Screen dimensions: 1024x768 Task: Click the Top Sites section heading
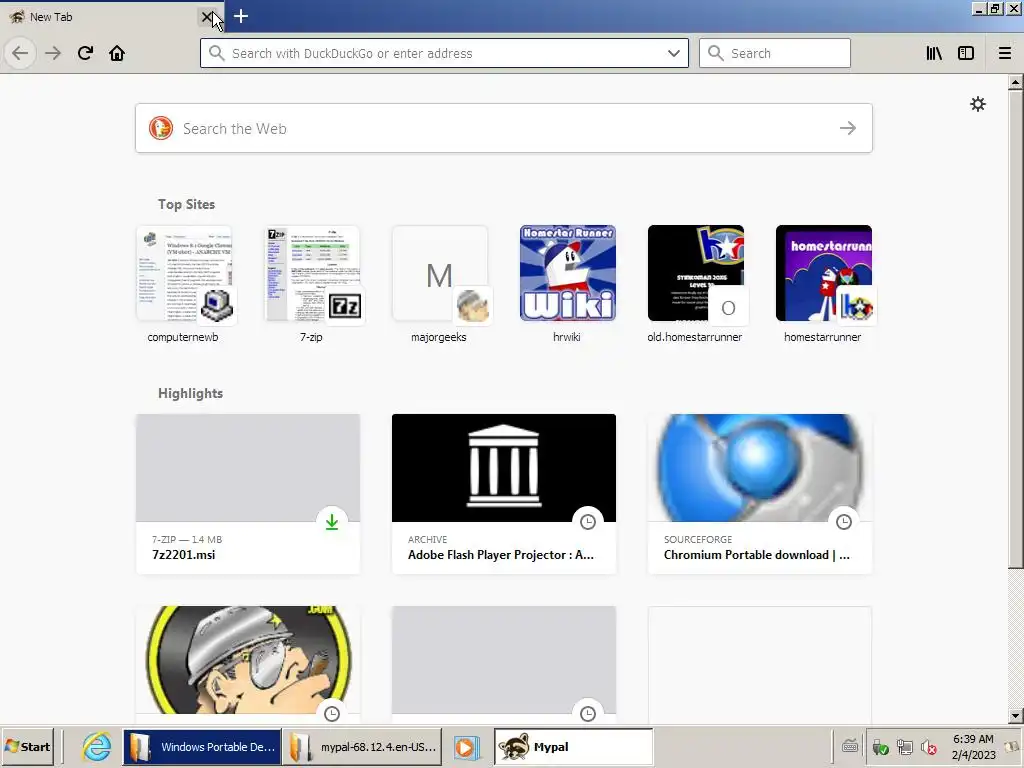pyautogui.click(x=186, y=204)
